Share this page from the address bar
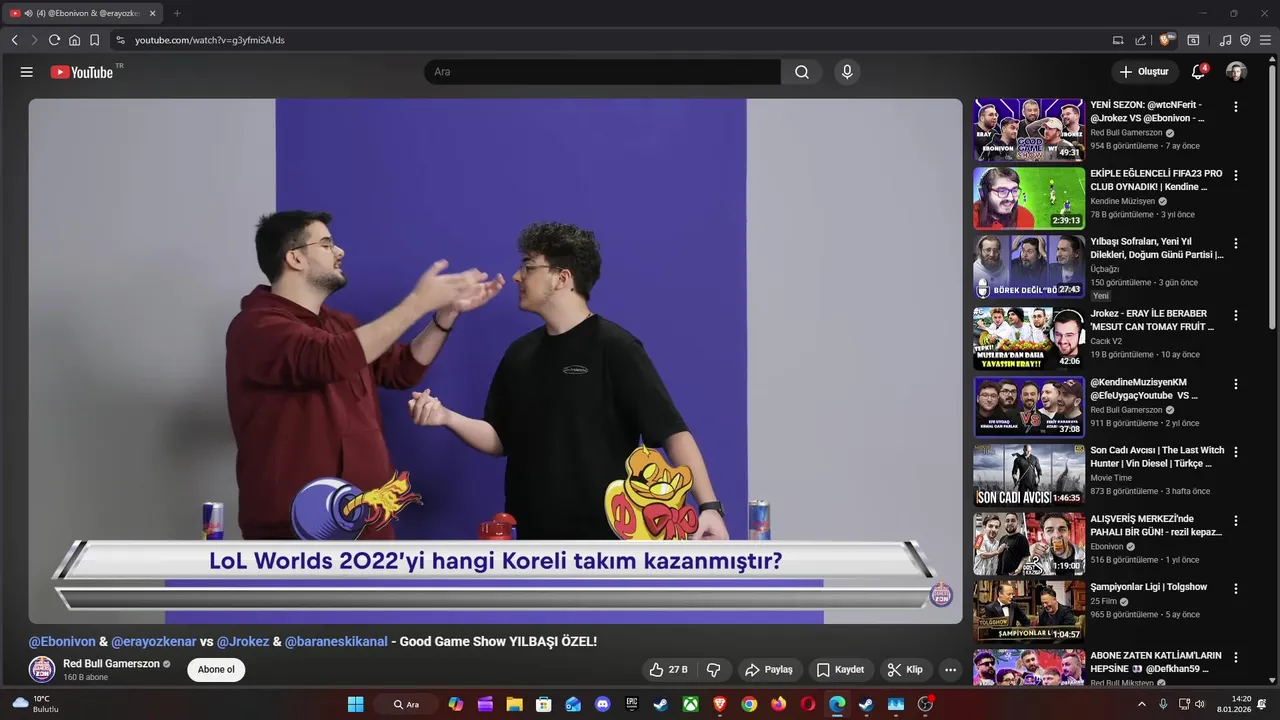This screenshot has width=1280, height=720. (x=1141, y=40)
